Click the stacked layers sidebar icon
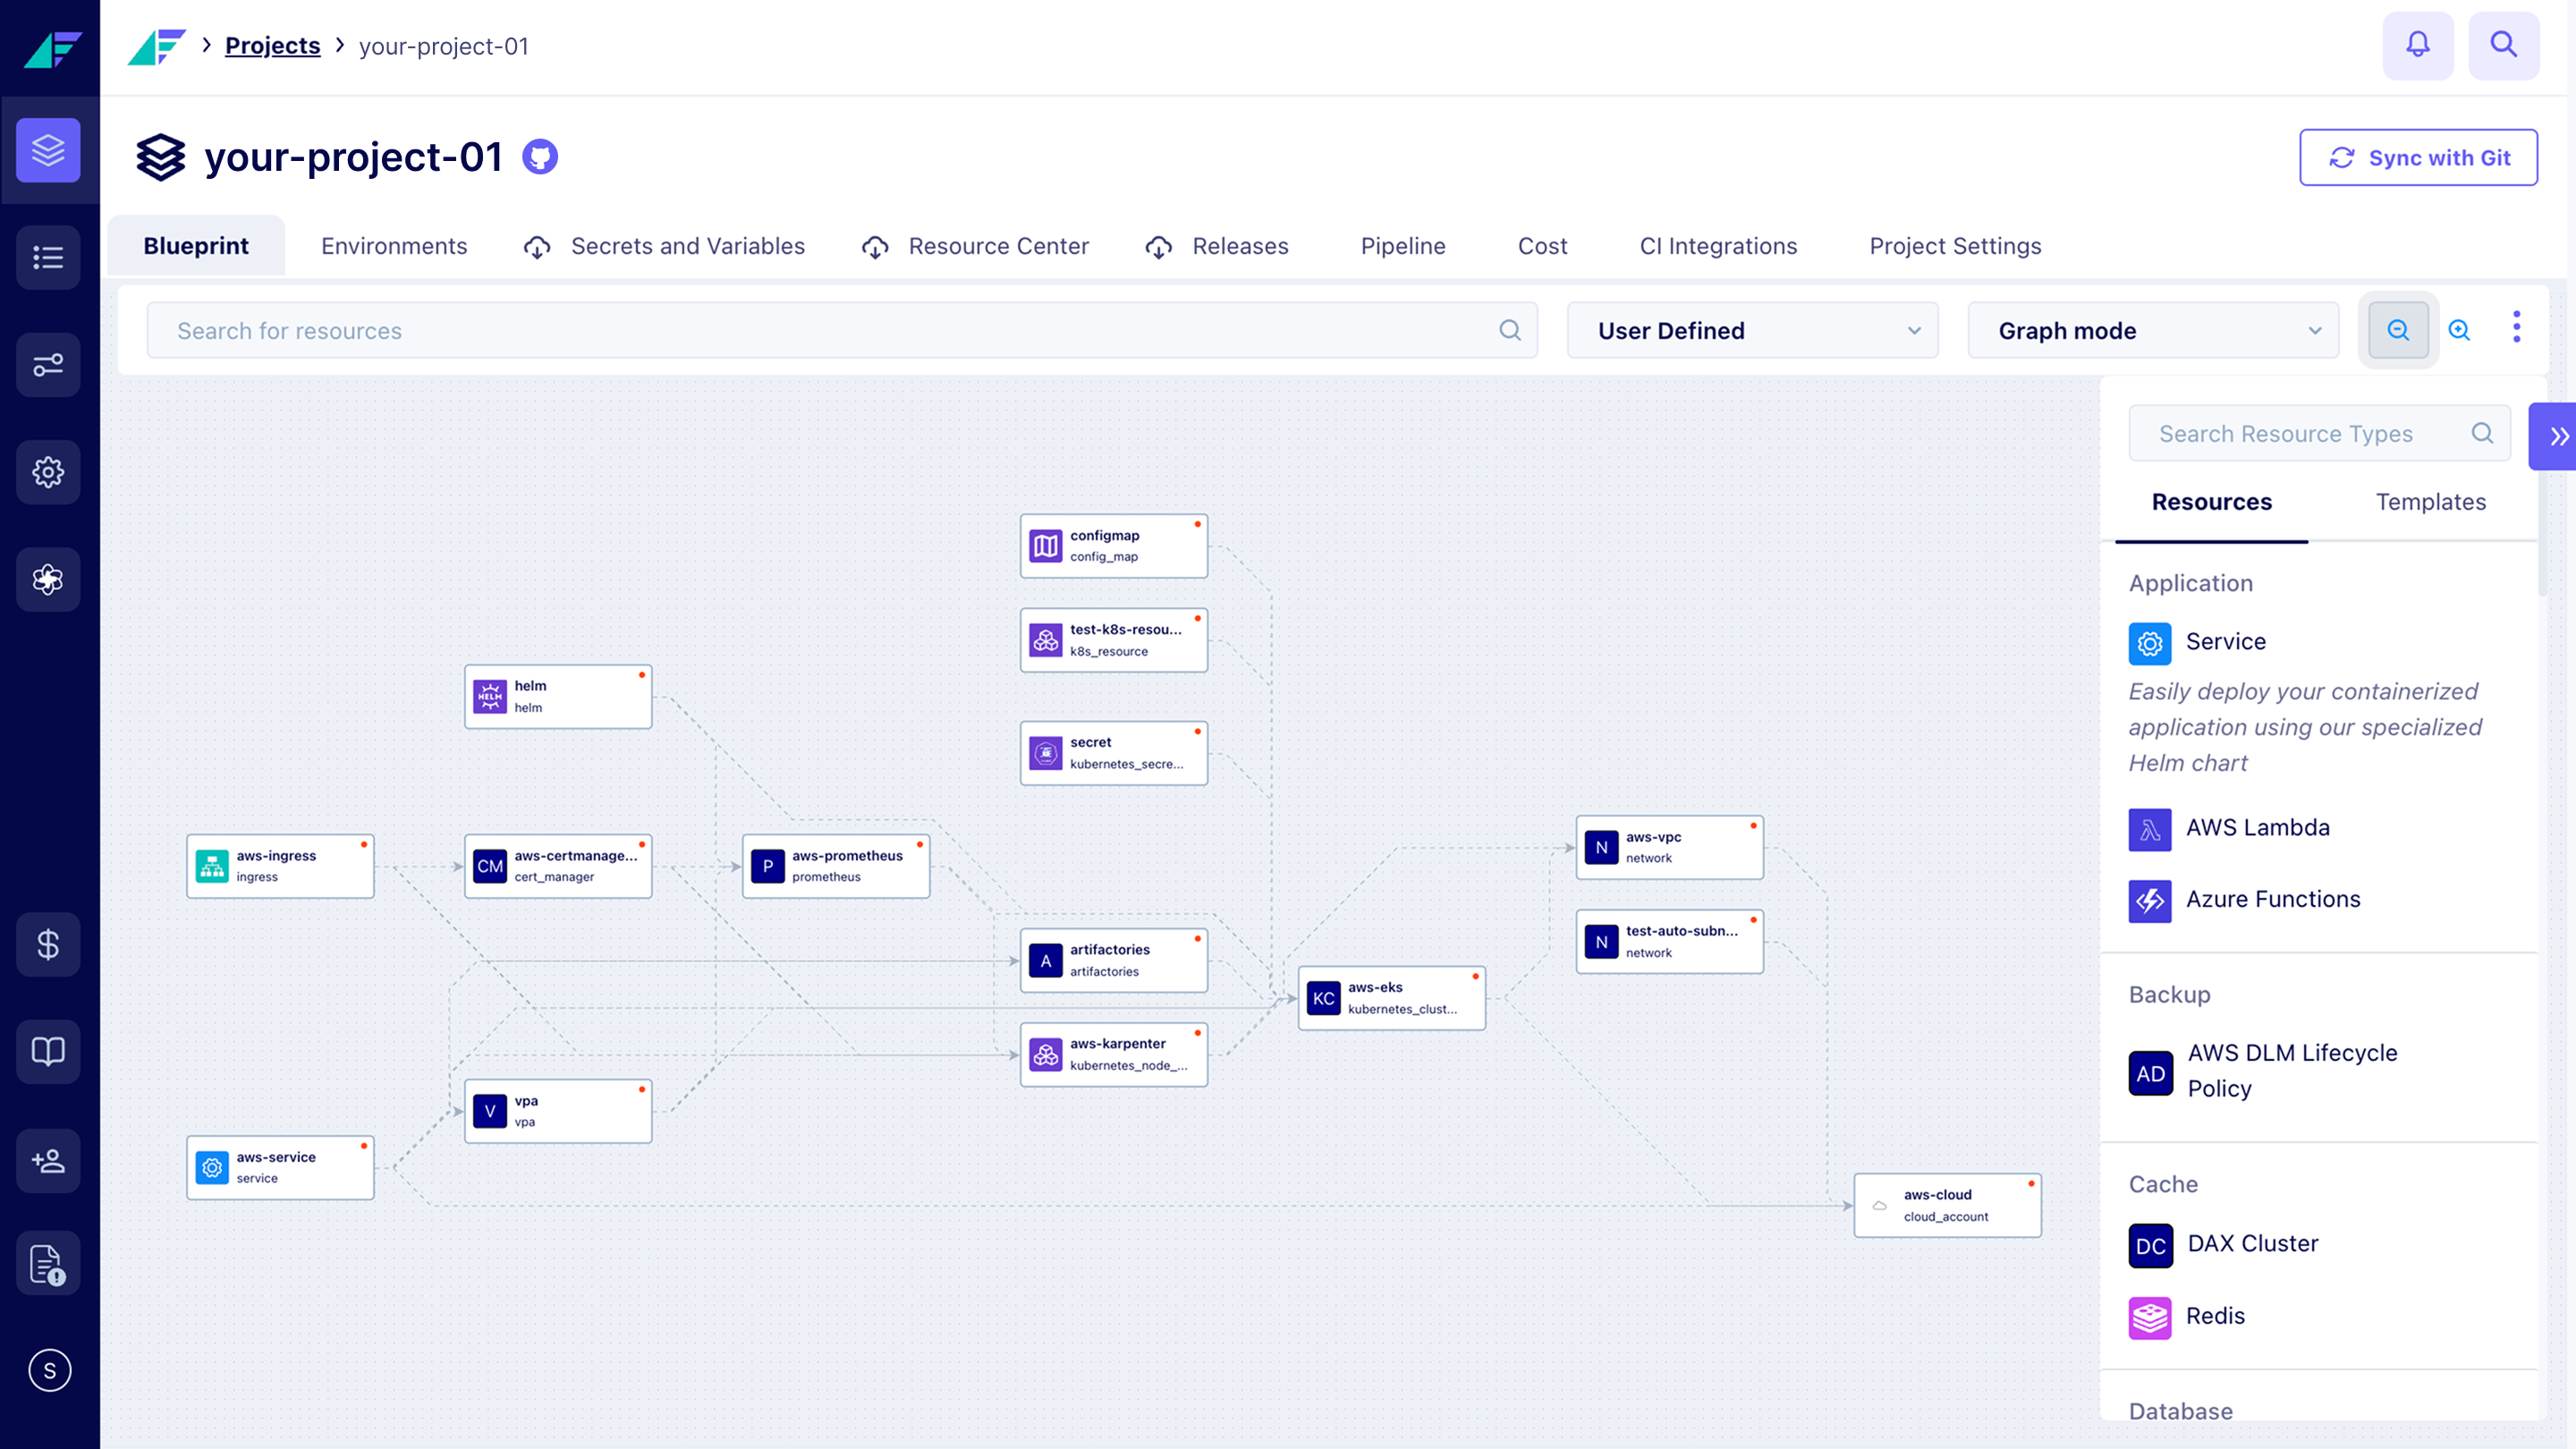Image resolution: width=2576 pixels, height=1449 pixels. tap(48, 150)
